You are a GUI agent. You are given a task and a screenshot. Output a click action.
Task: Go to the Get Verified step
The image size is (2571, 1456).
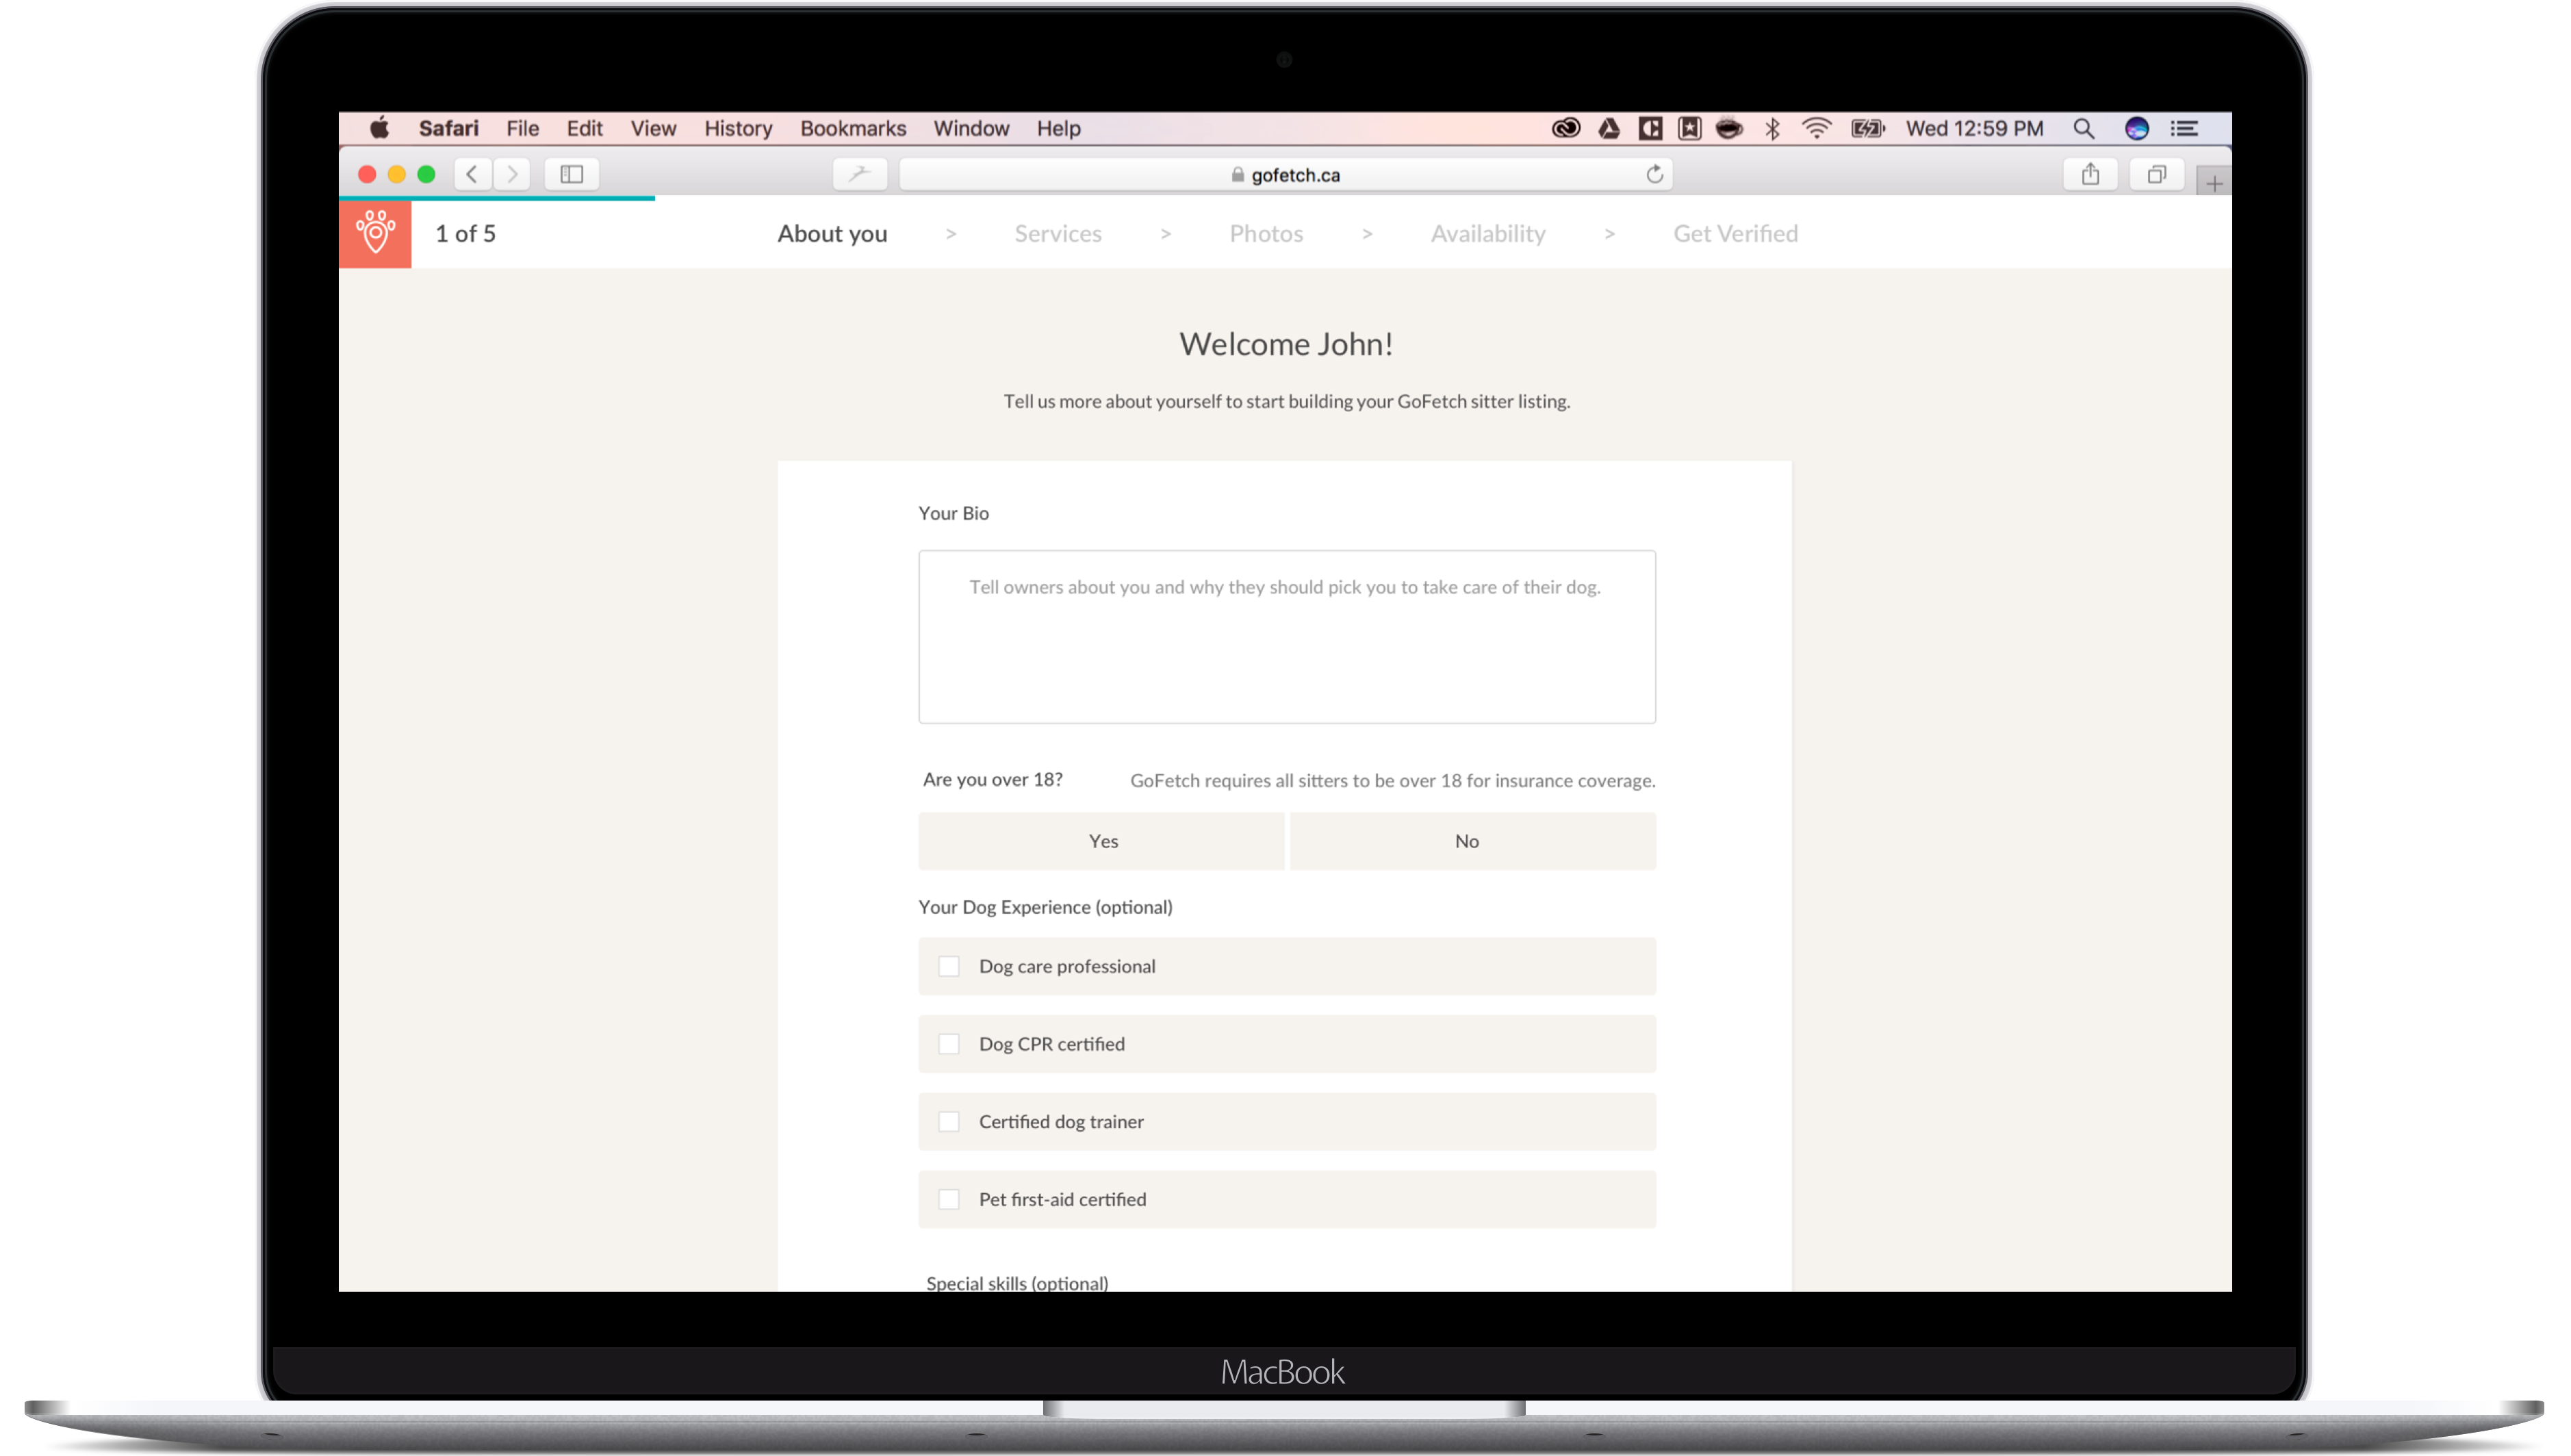(x=1735, y=233)
